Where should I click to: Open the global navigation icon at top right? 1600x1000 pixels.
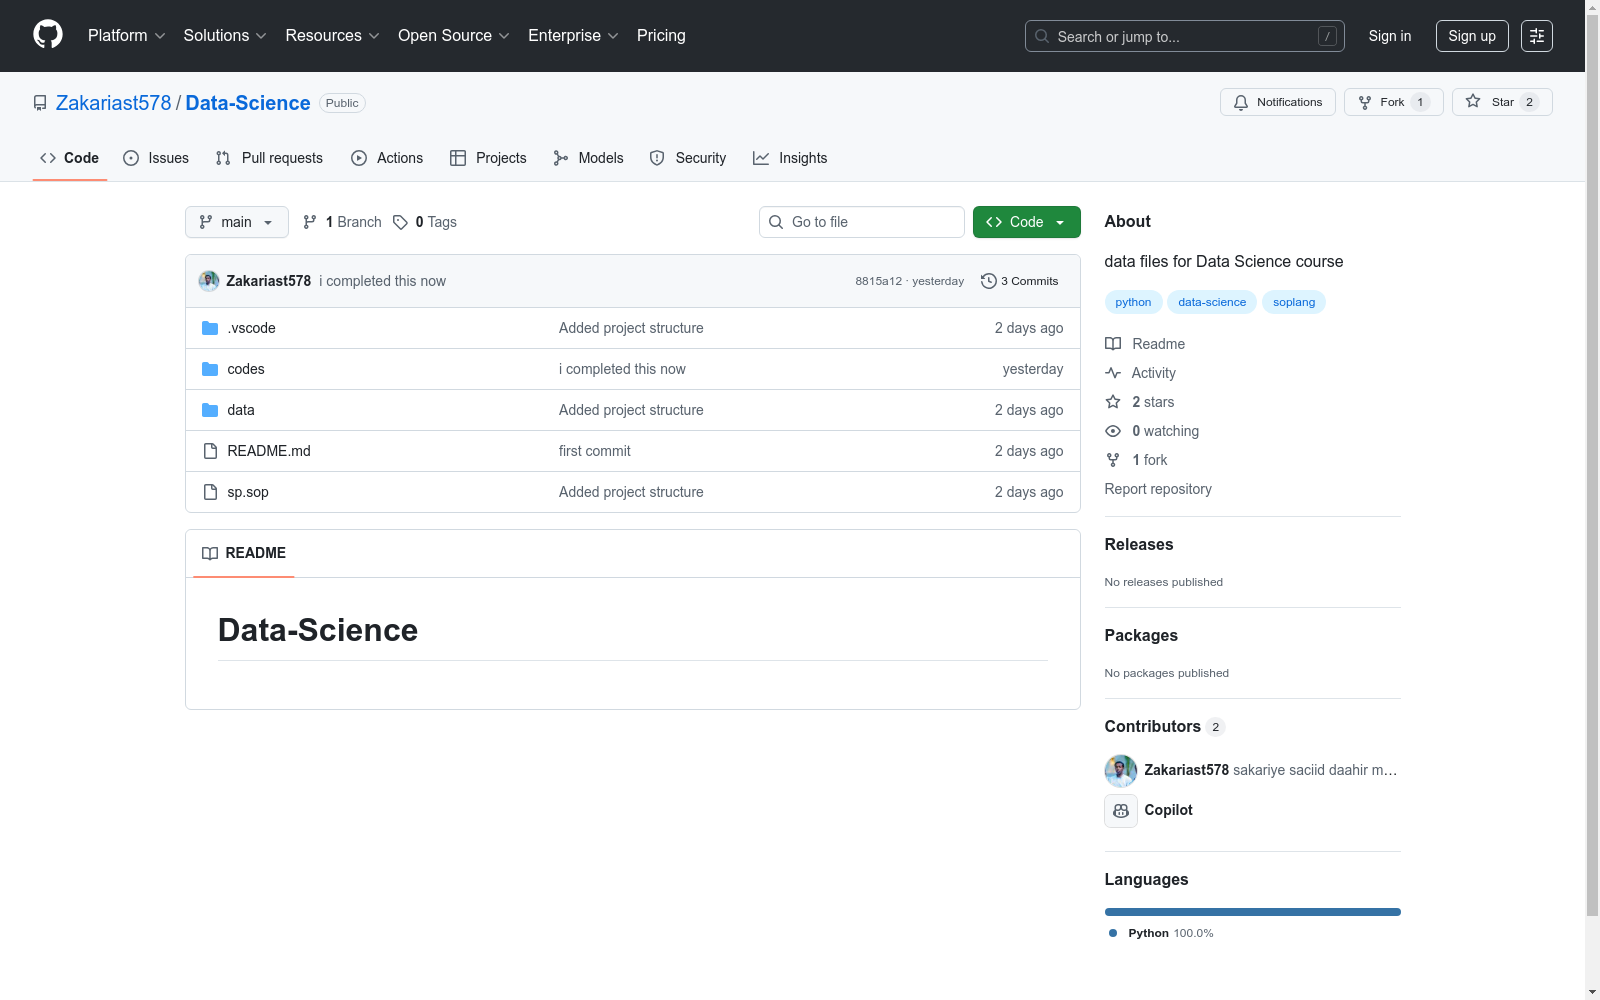point(1537,36)
